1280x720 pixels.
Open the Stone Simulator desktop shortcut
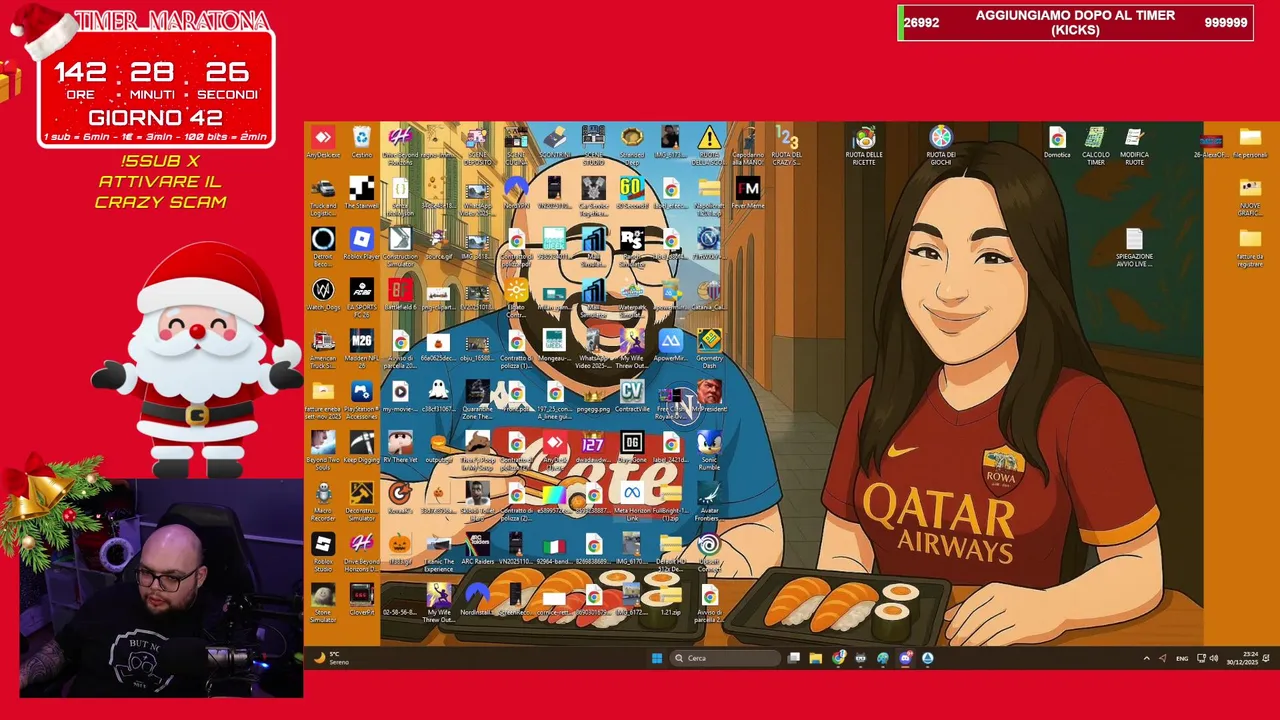point(322,604)
